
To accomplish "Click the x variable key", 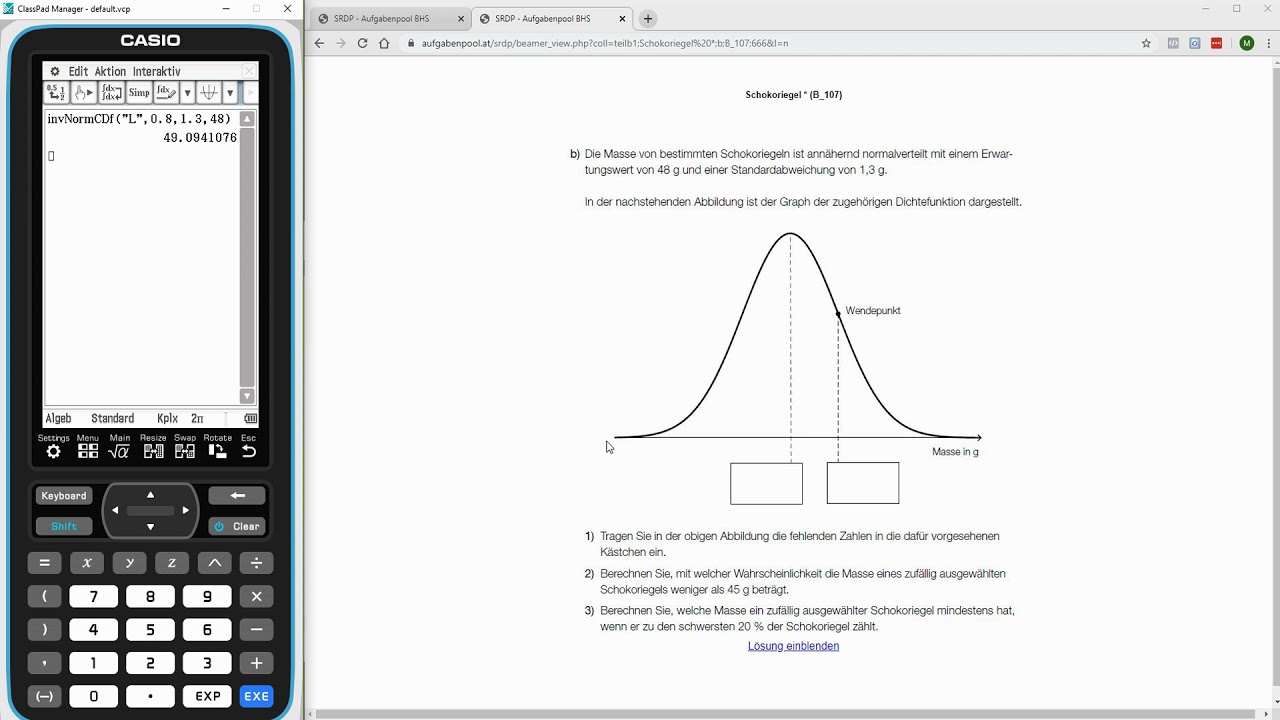I will pos(87,563).
